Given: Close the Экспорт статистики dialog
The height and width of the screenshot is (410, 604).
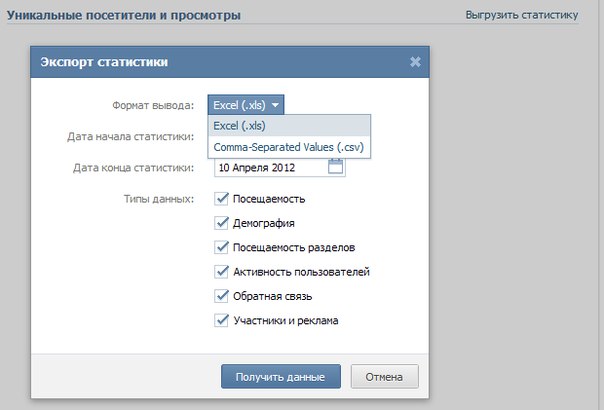Looking at the screenshot, I should pyautogui.click(x=415, y=62).
